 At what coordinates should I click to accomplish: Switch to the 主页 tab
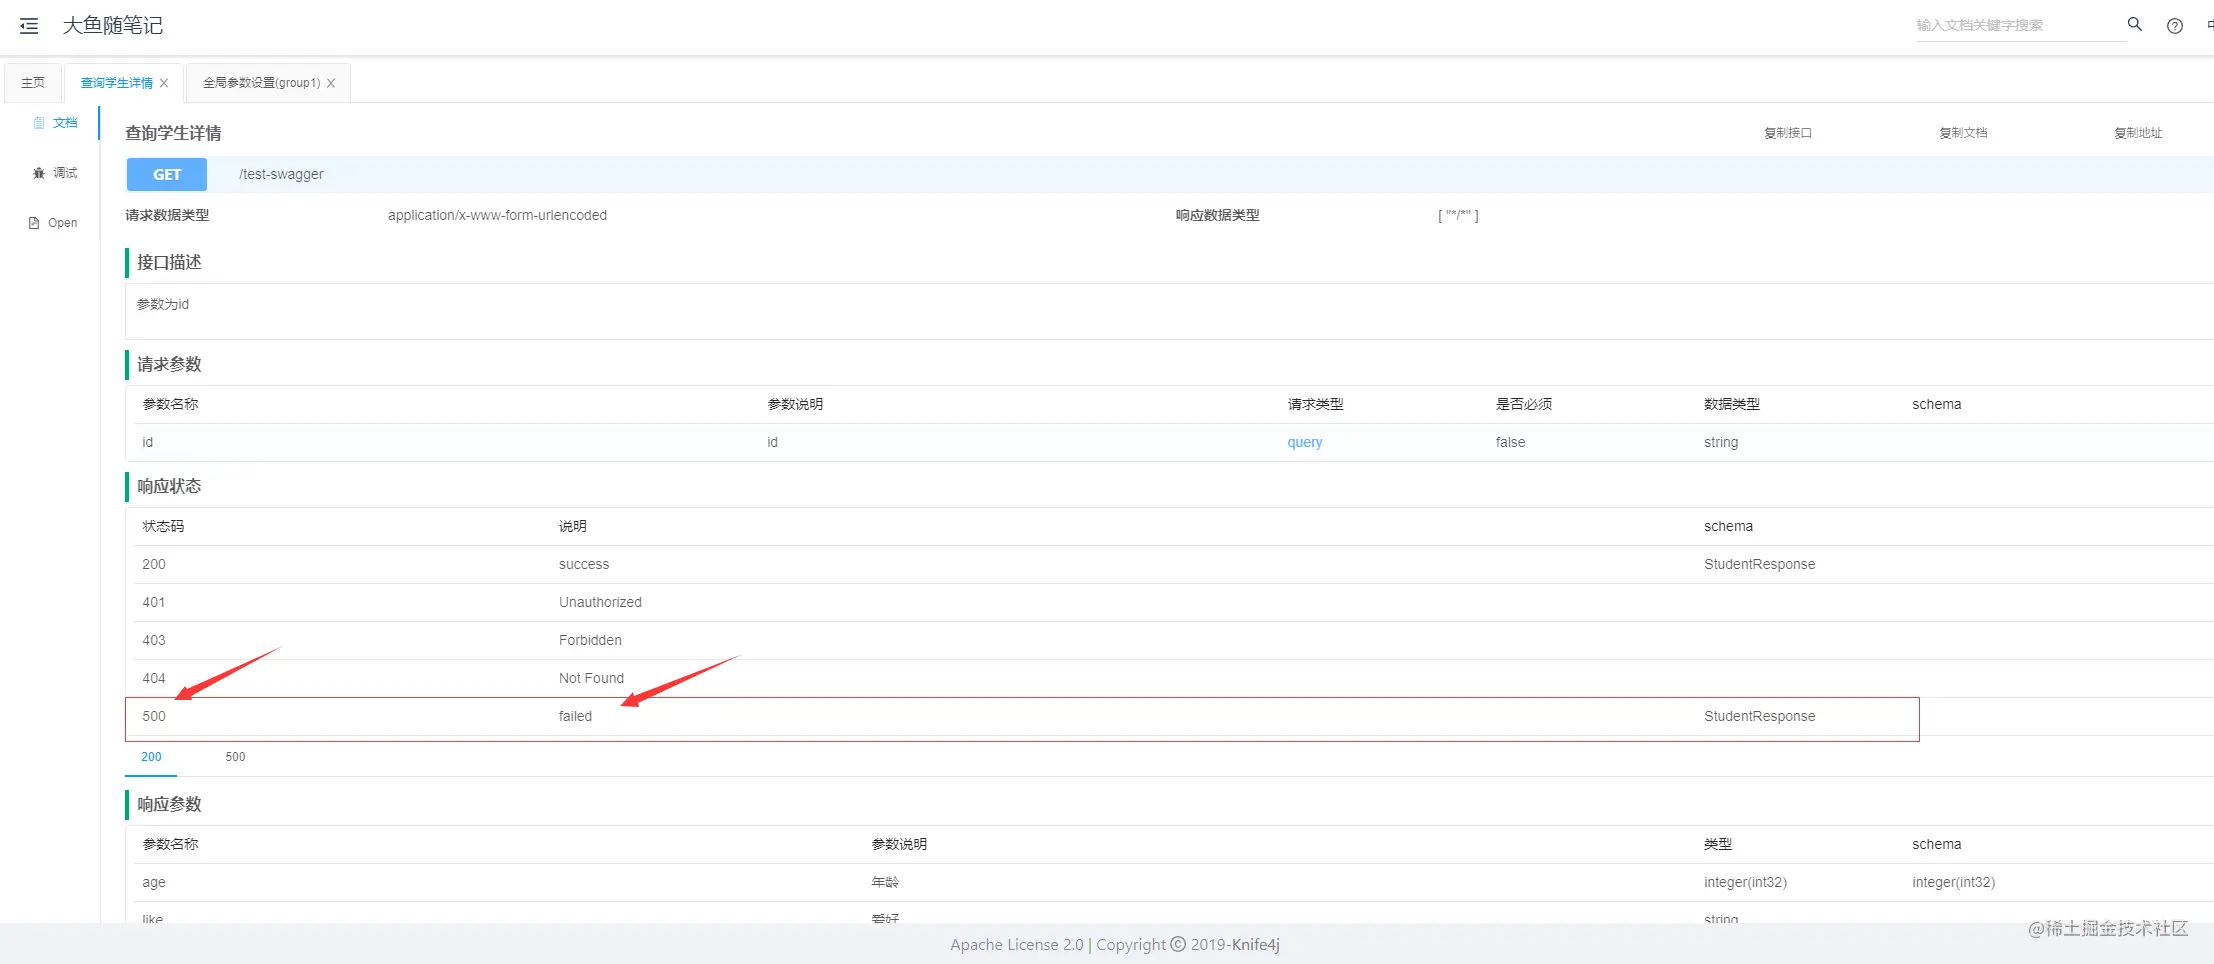33,83
